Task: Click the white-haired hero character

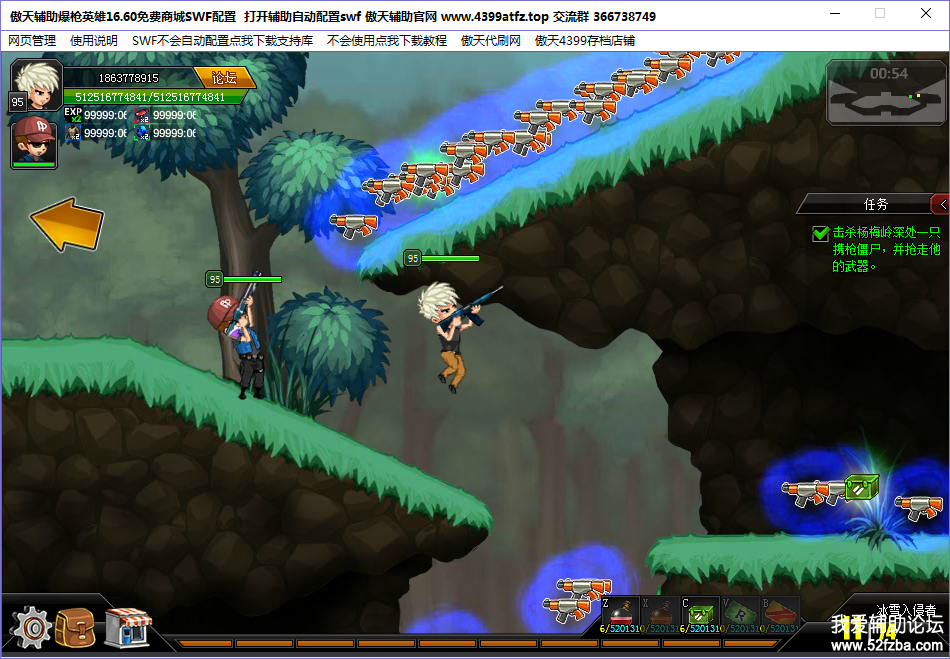Action: (x=456, y=336)
